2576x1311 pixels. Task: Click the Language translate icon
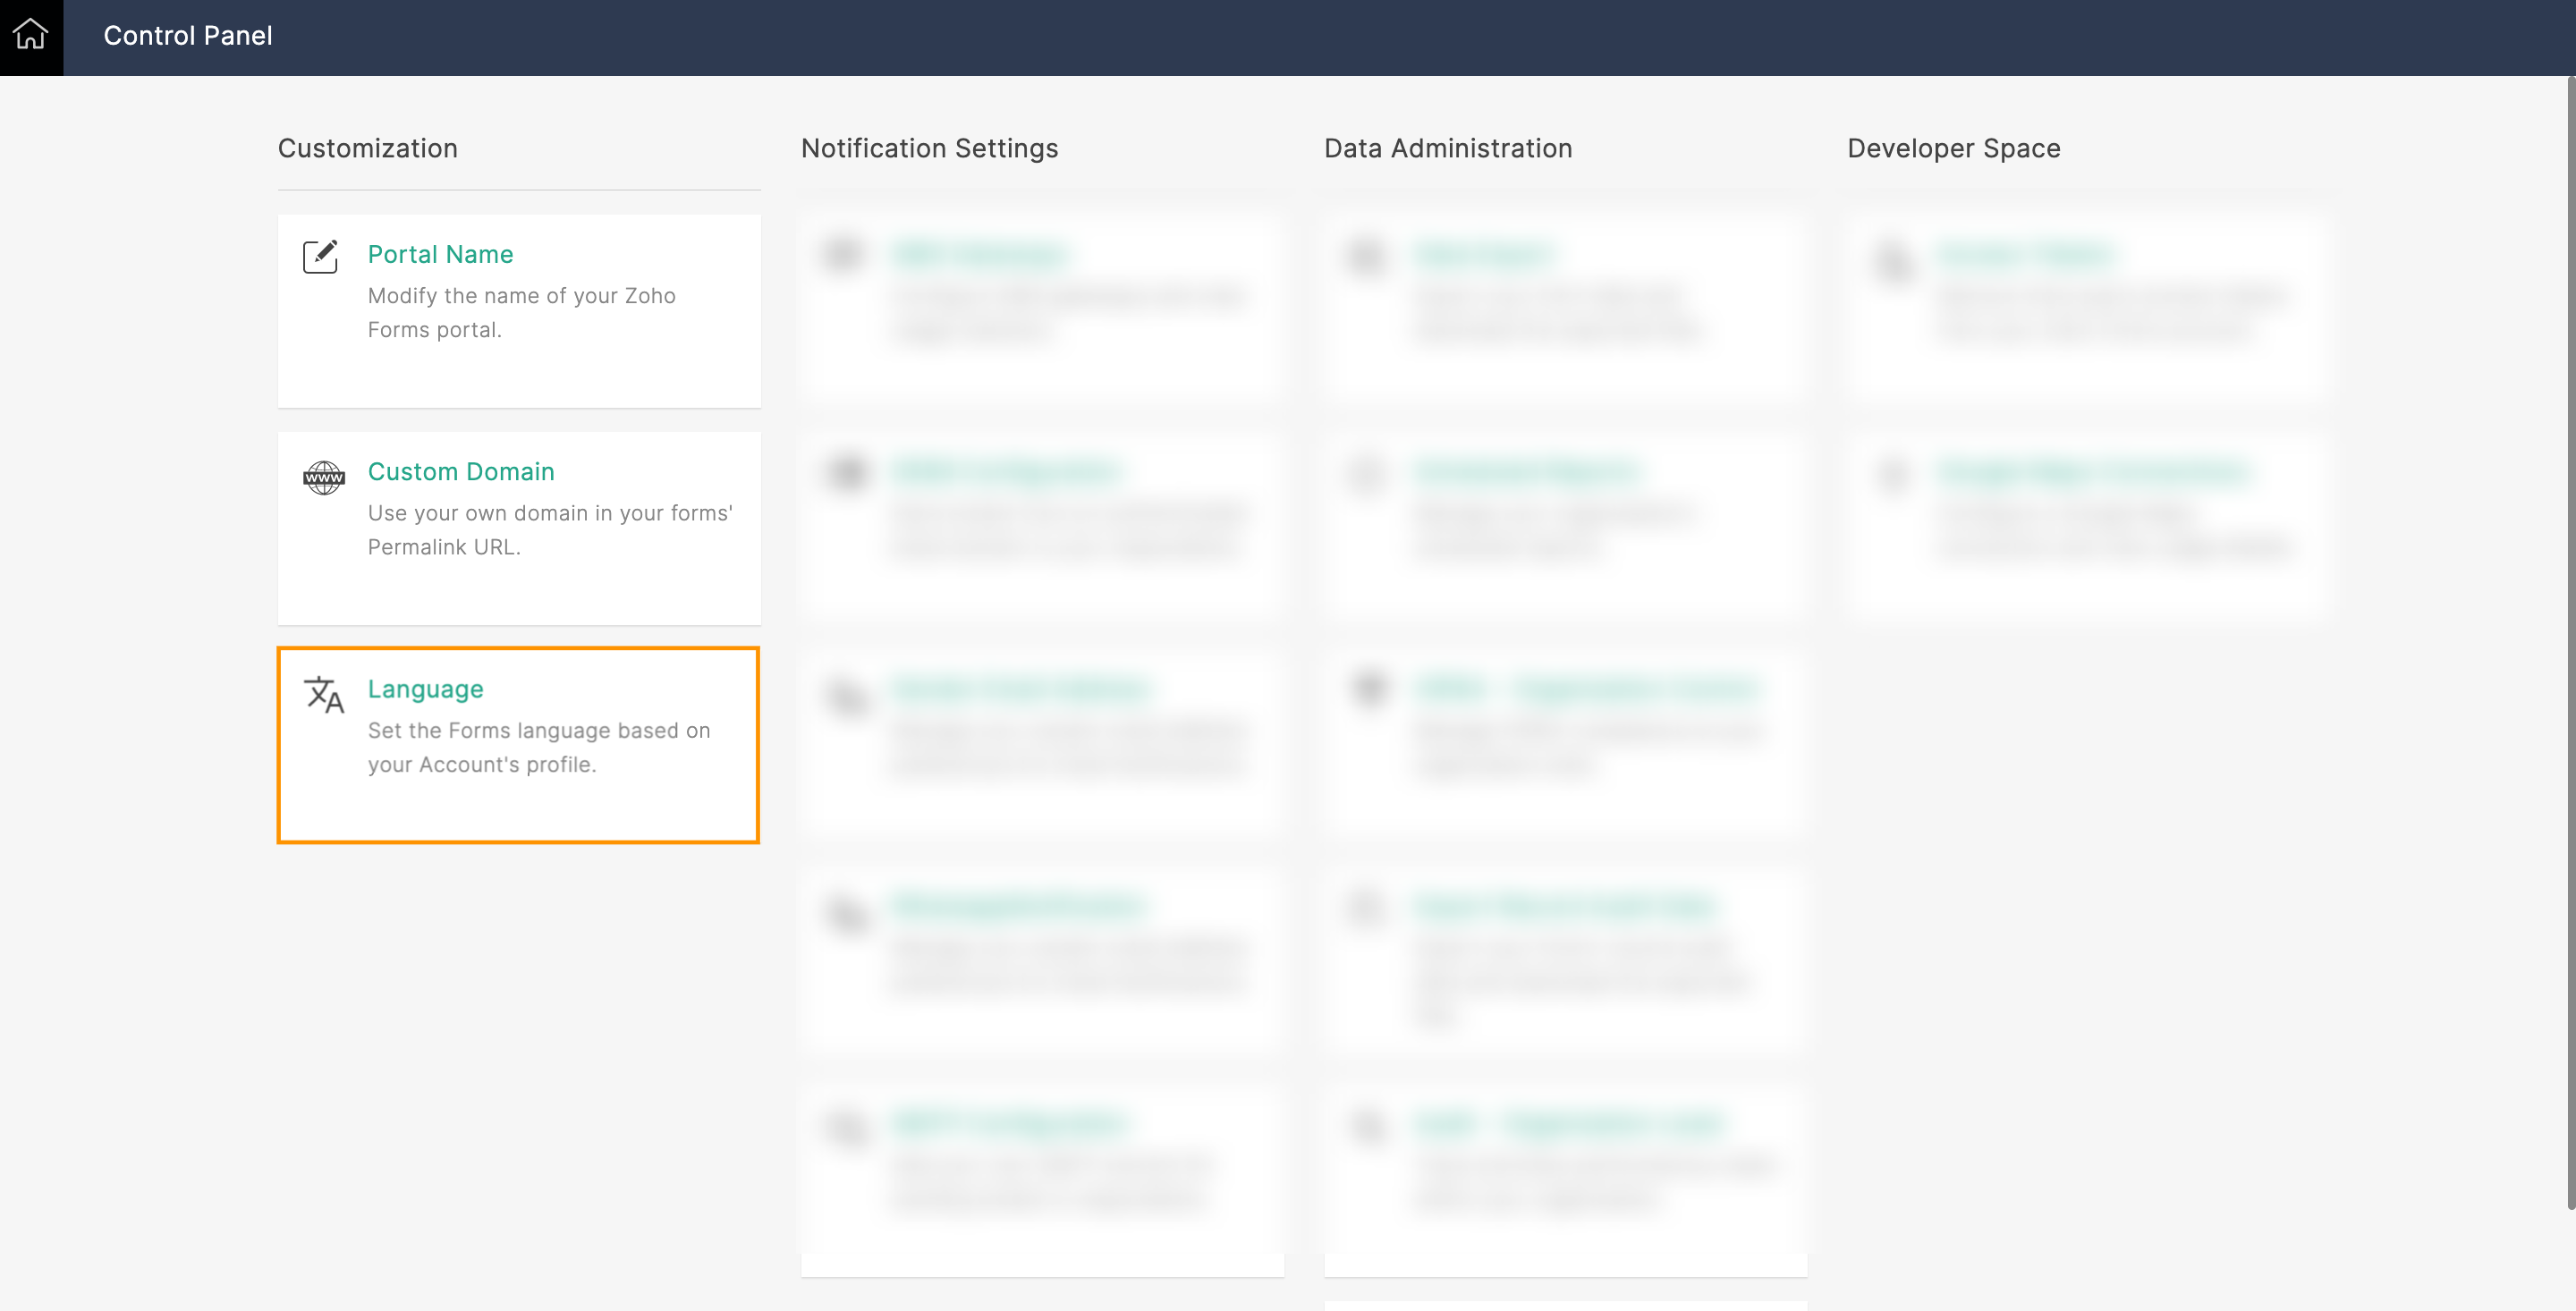[323, 694]
